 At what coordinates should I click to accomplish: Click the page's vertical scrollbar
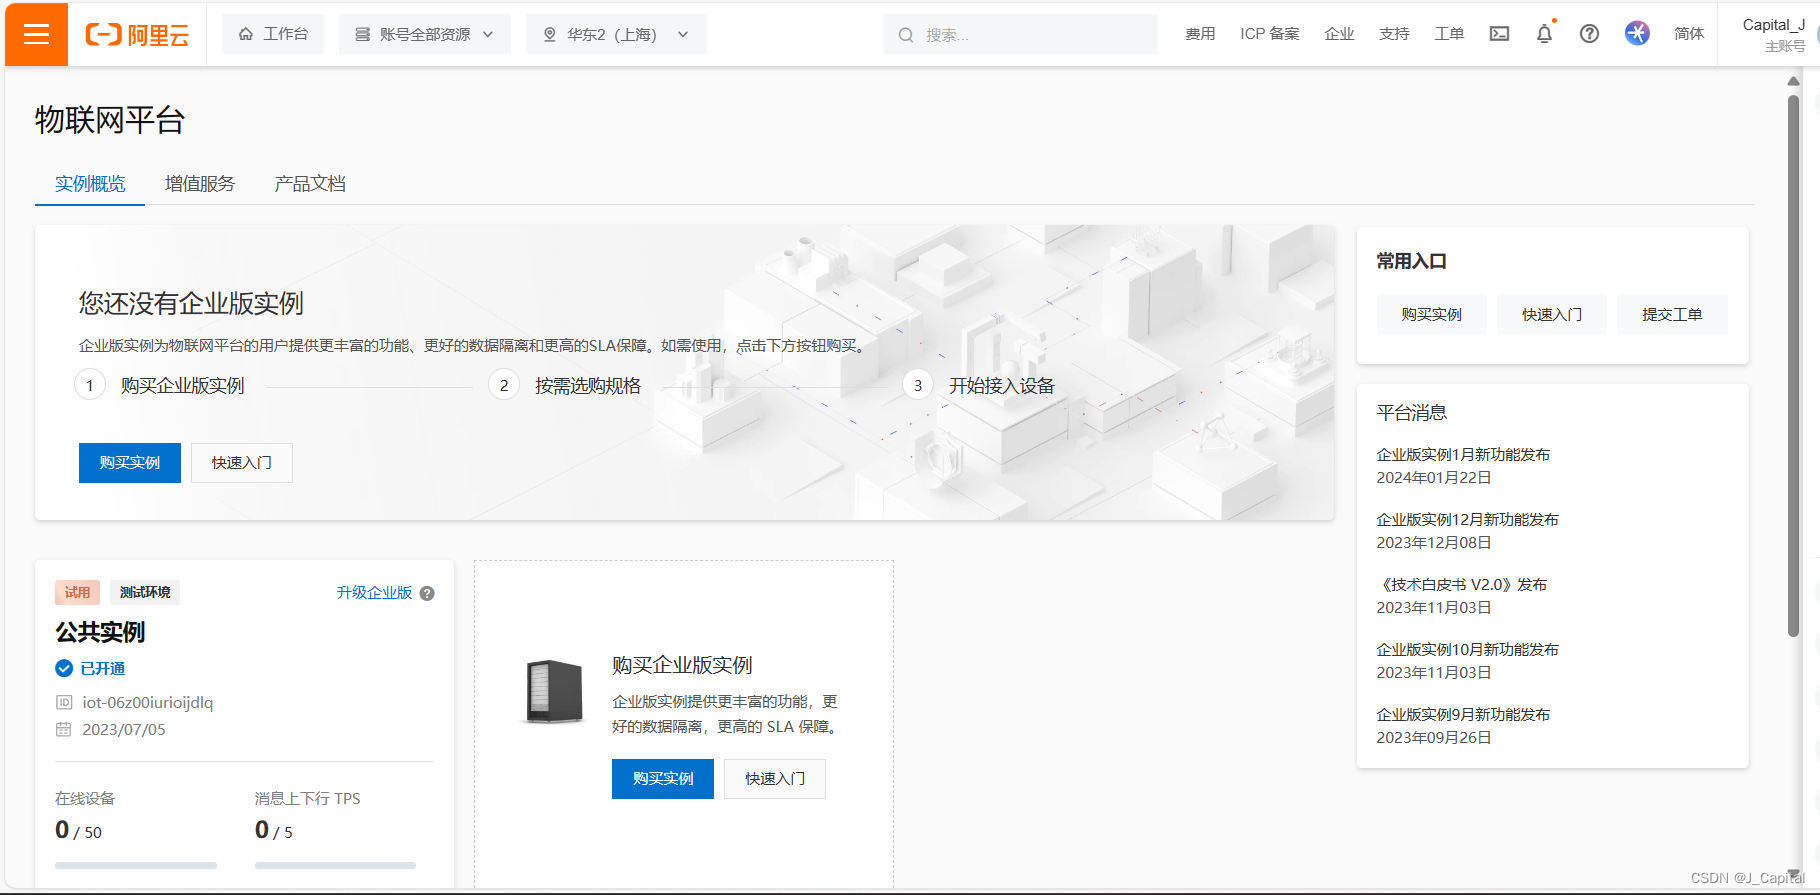1793,365
